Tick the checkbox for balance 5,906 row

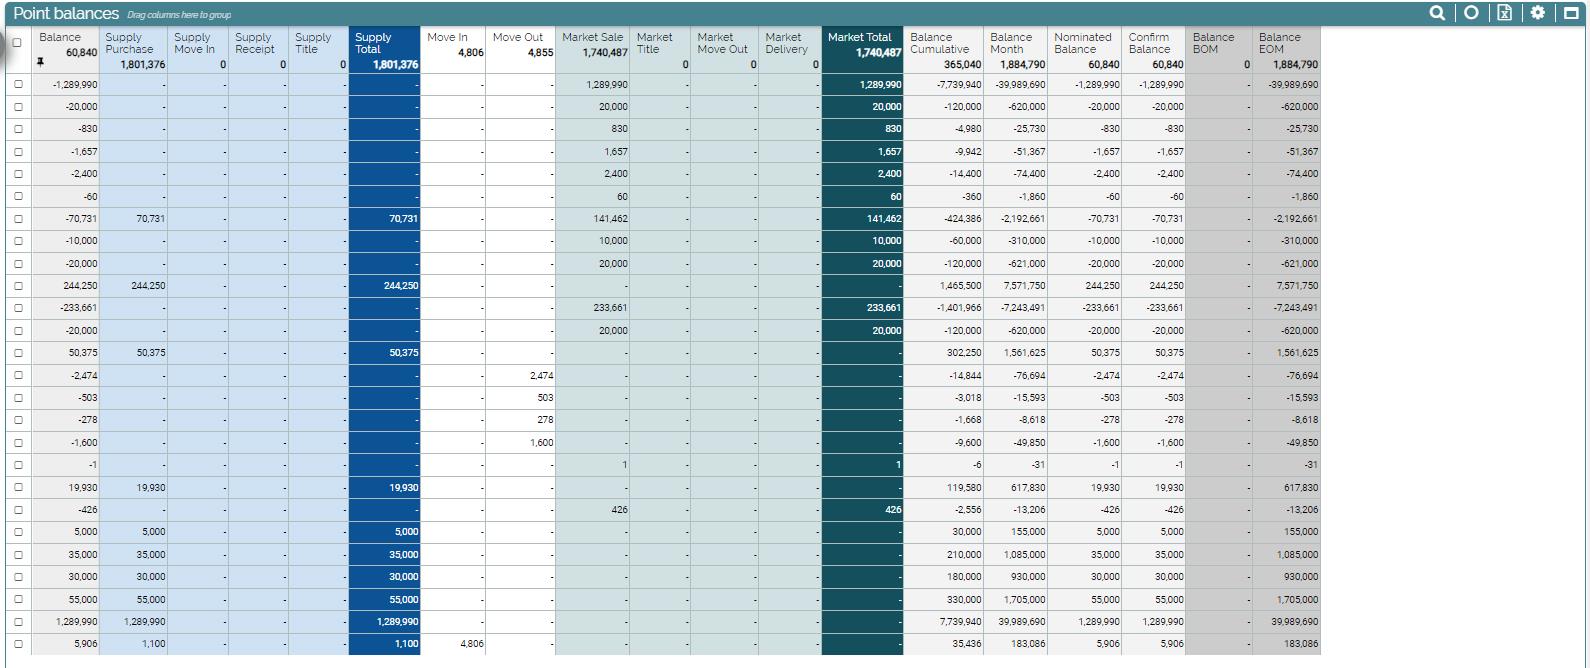[x=17, y=644]
